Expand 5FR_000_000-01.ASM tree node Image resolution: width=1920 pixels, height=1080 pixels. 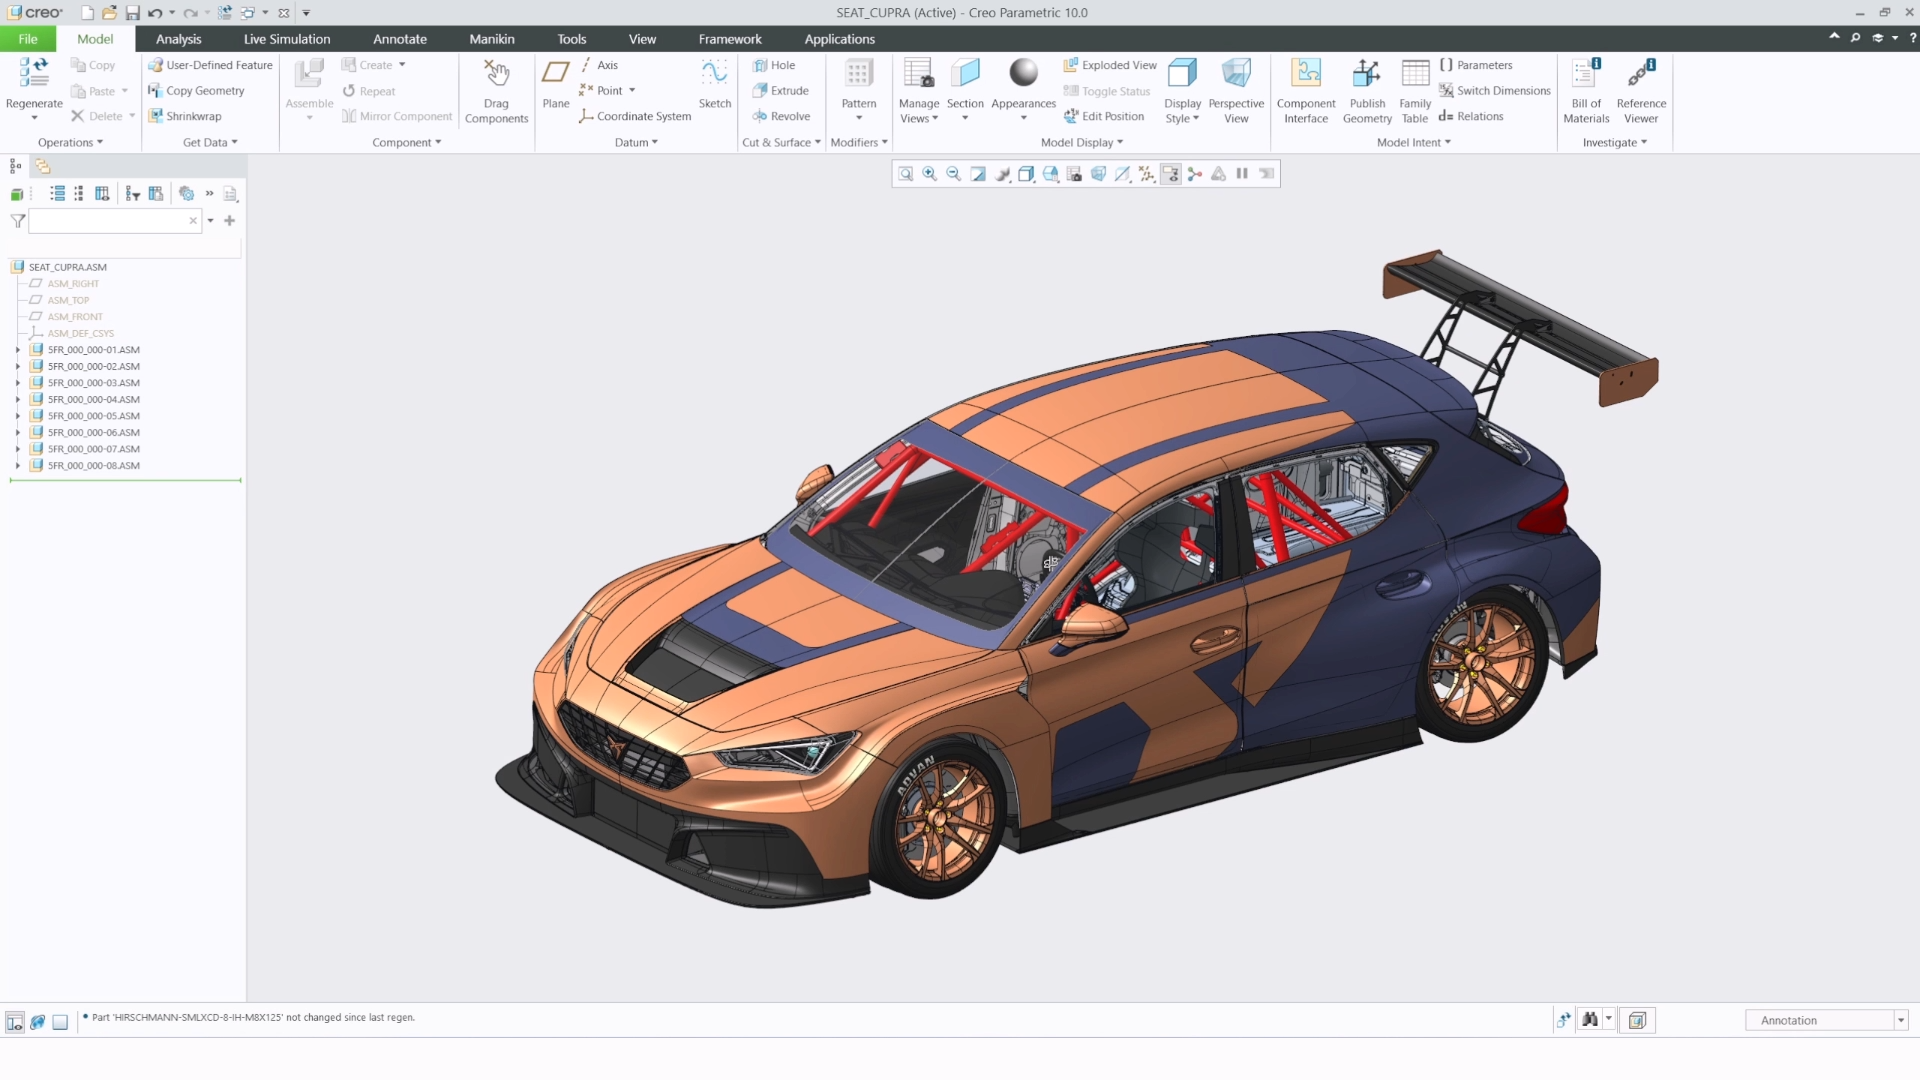[x=18, y=350]
